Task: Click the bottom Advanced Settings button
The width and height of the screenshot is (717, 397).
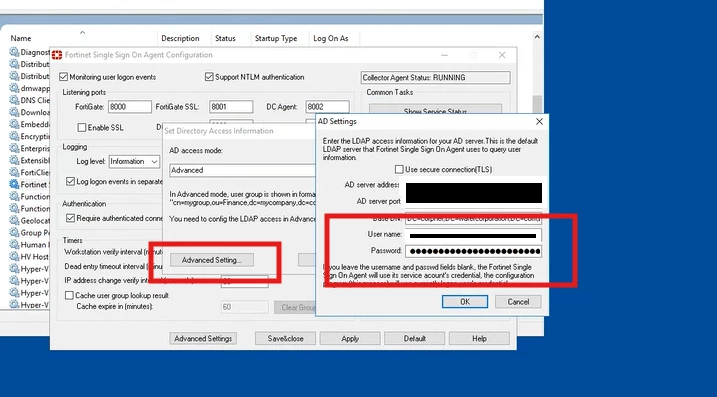Action: [203, 338]
